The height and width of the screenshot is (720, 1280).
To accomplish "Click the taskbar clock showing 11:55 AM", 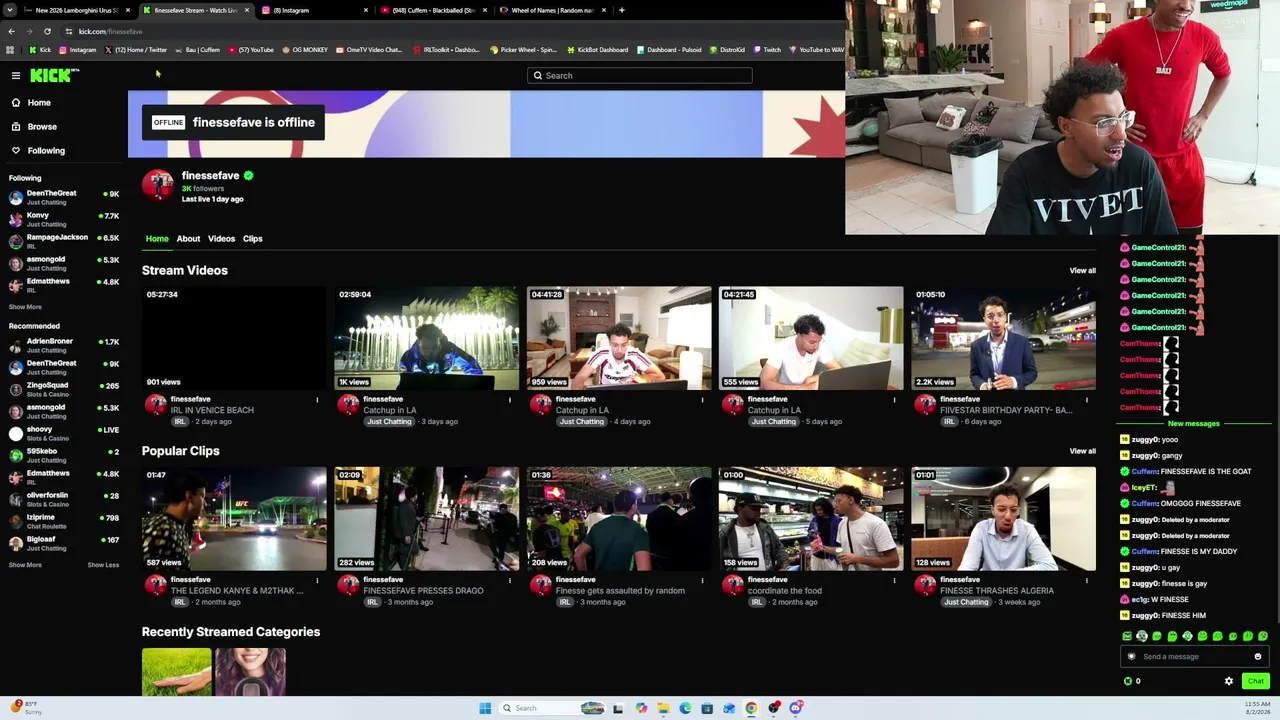I will point(1258,708).
